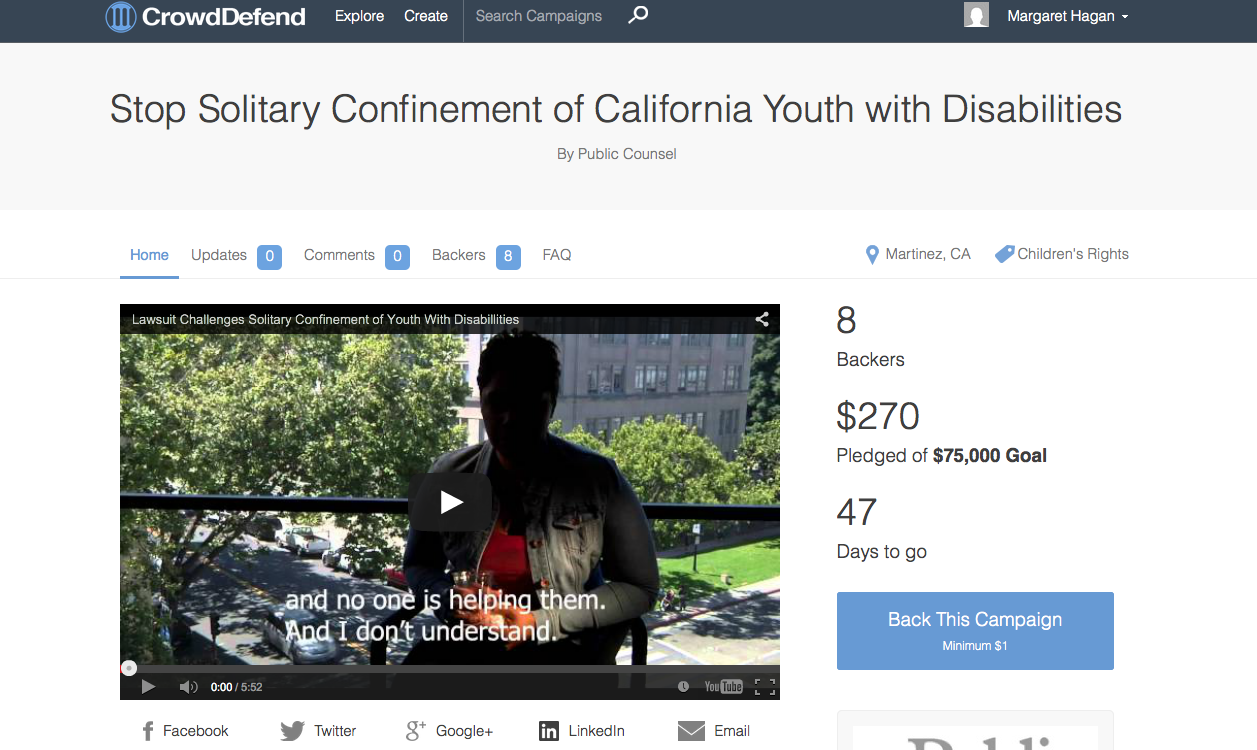Click the Search Campaigns input field
The width and height of the screenshot is (1257, 750).
(x=539, y=16)
